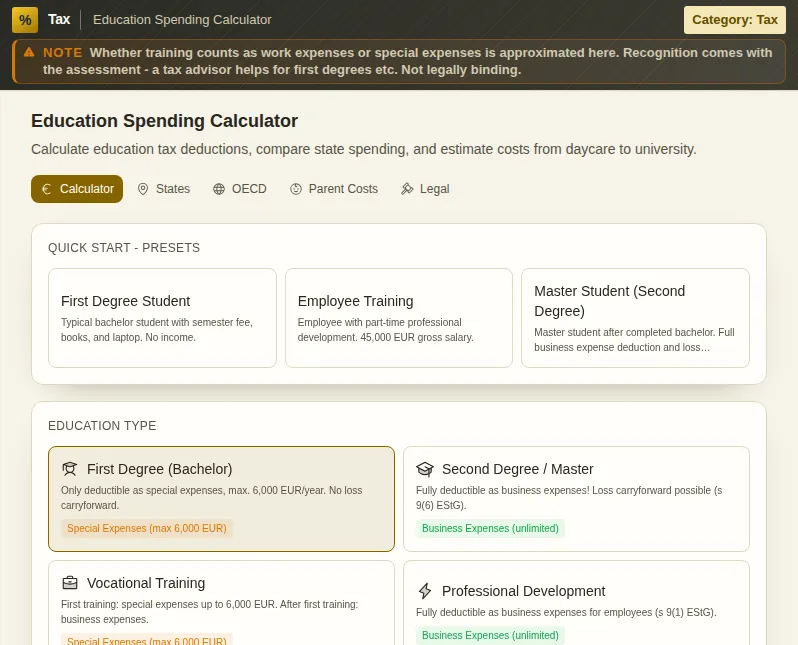Select Second Degree / Master education type
Screen dimensions: 798x645
(x=577, y=499)
